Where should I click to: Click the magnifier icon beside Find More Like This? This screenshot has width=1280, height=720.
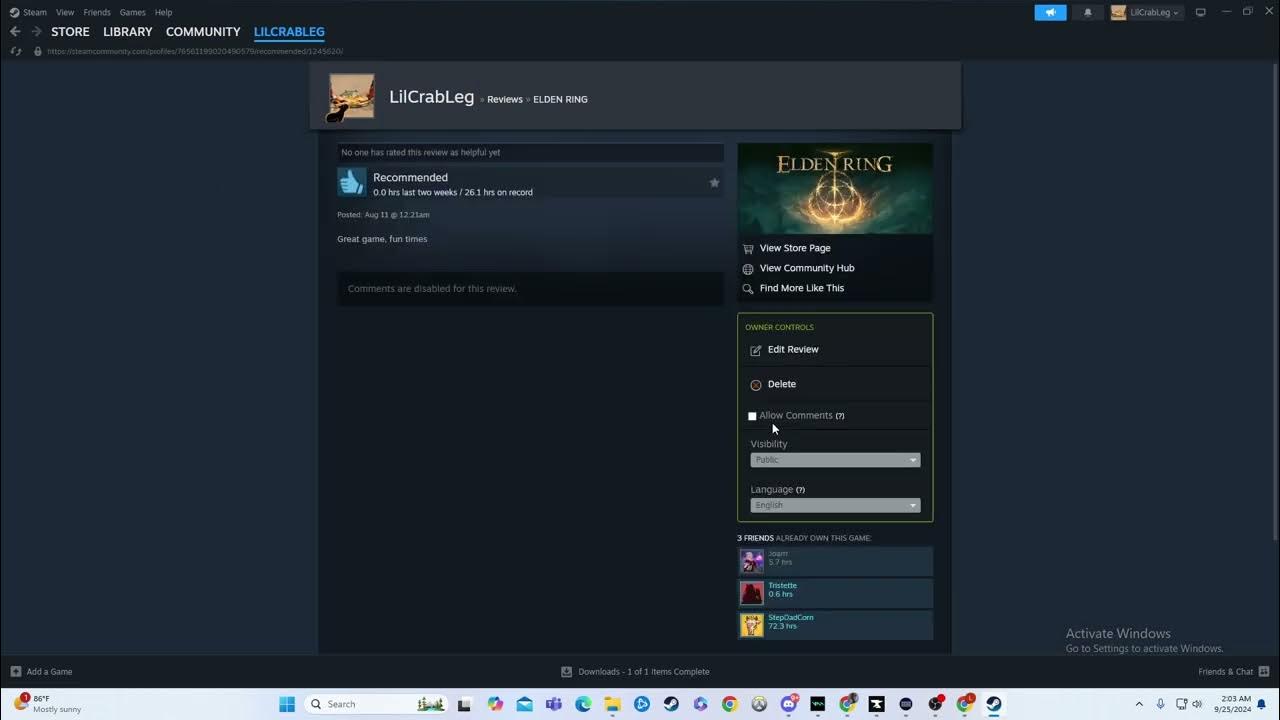748,289
